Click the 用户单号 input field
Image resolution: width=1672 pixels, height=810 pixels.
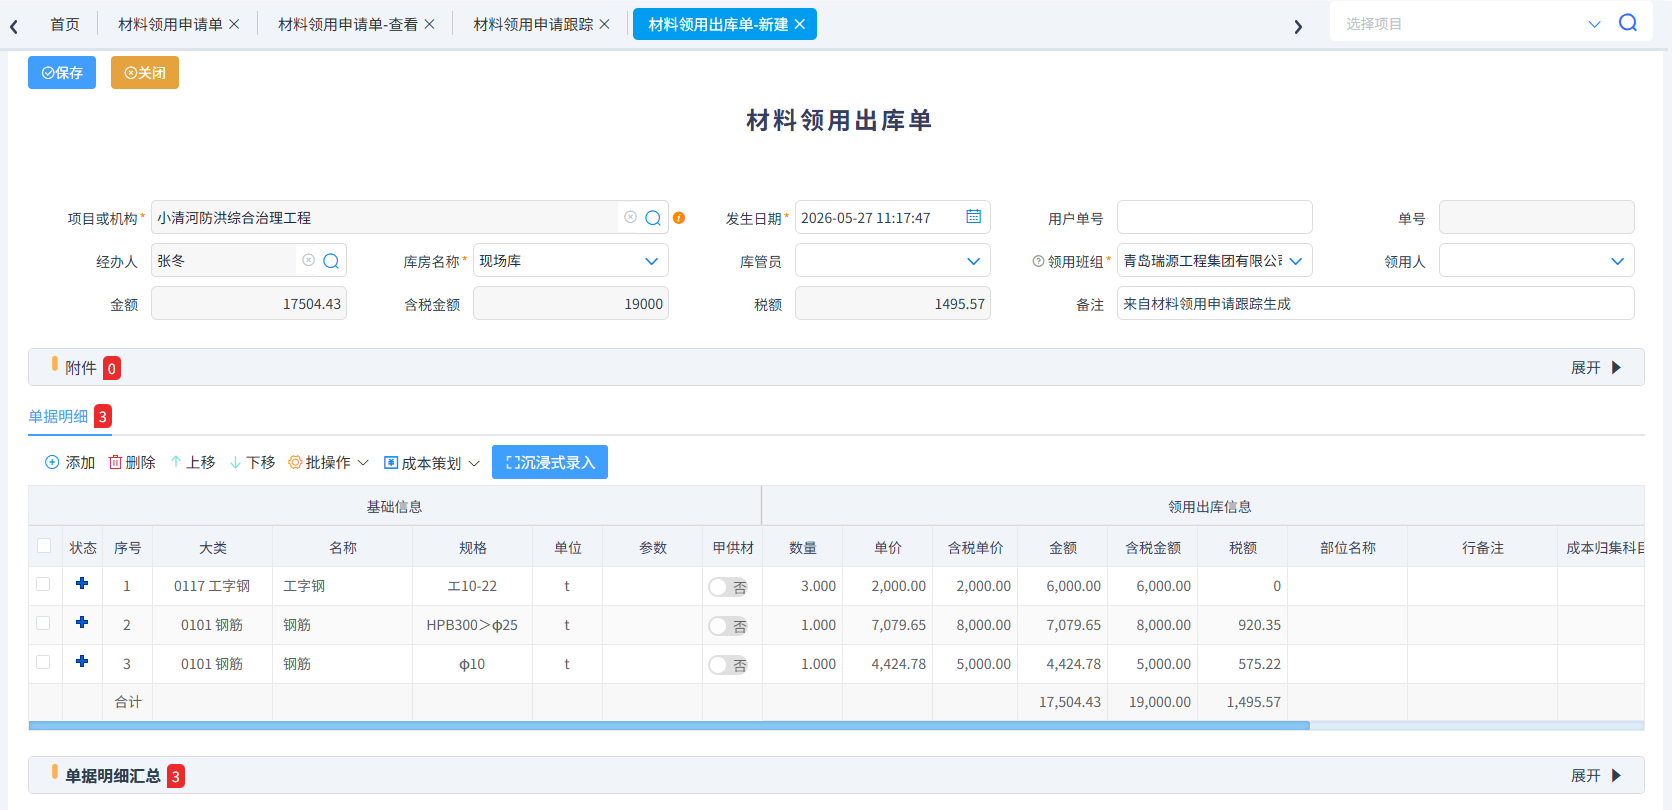tap(1214, 217)
